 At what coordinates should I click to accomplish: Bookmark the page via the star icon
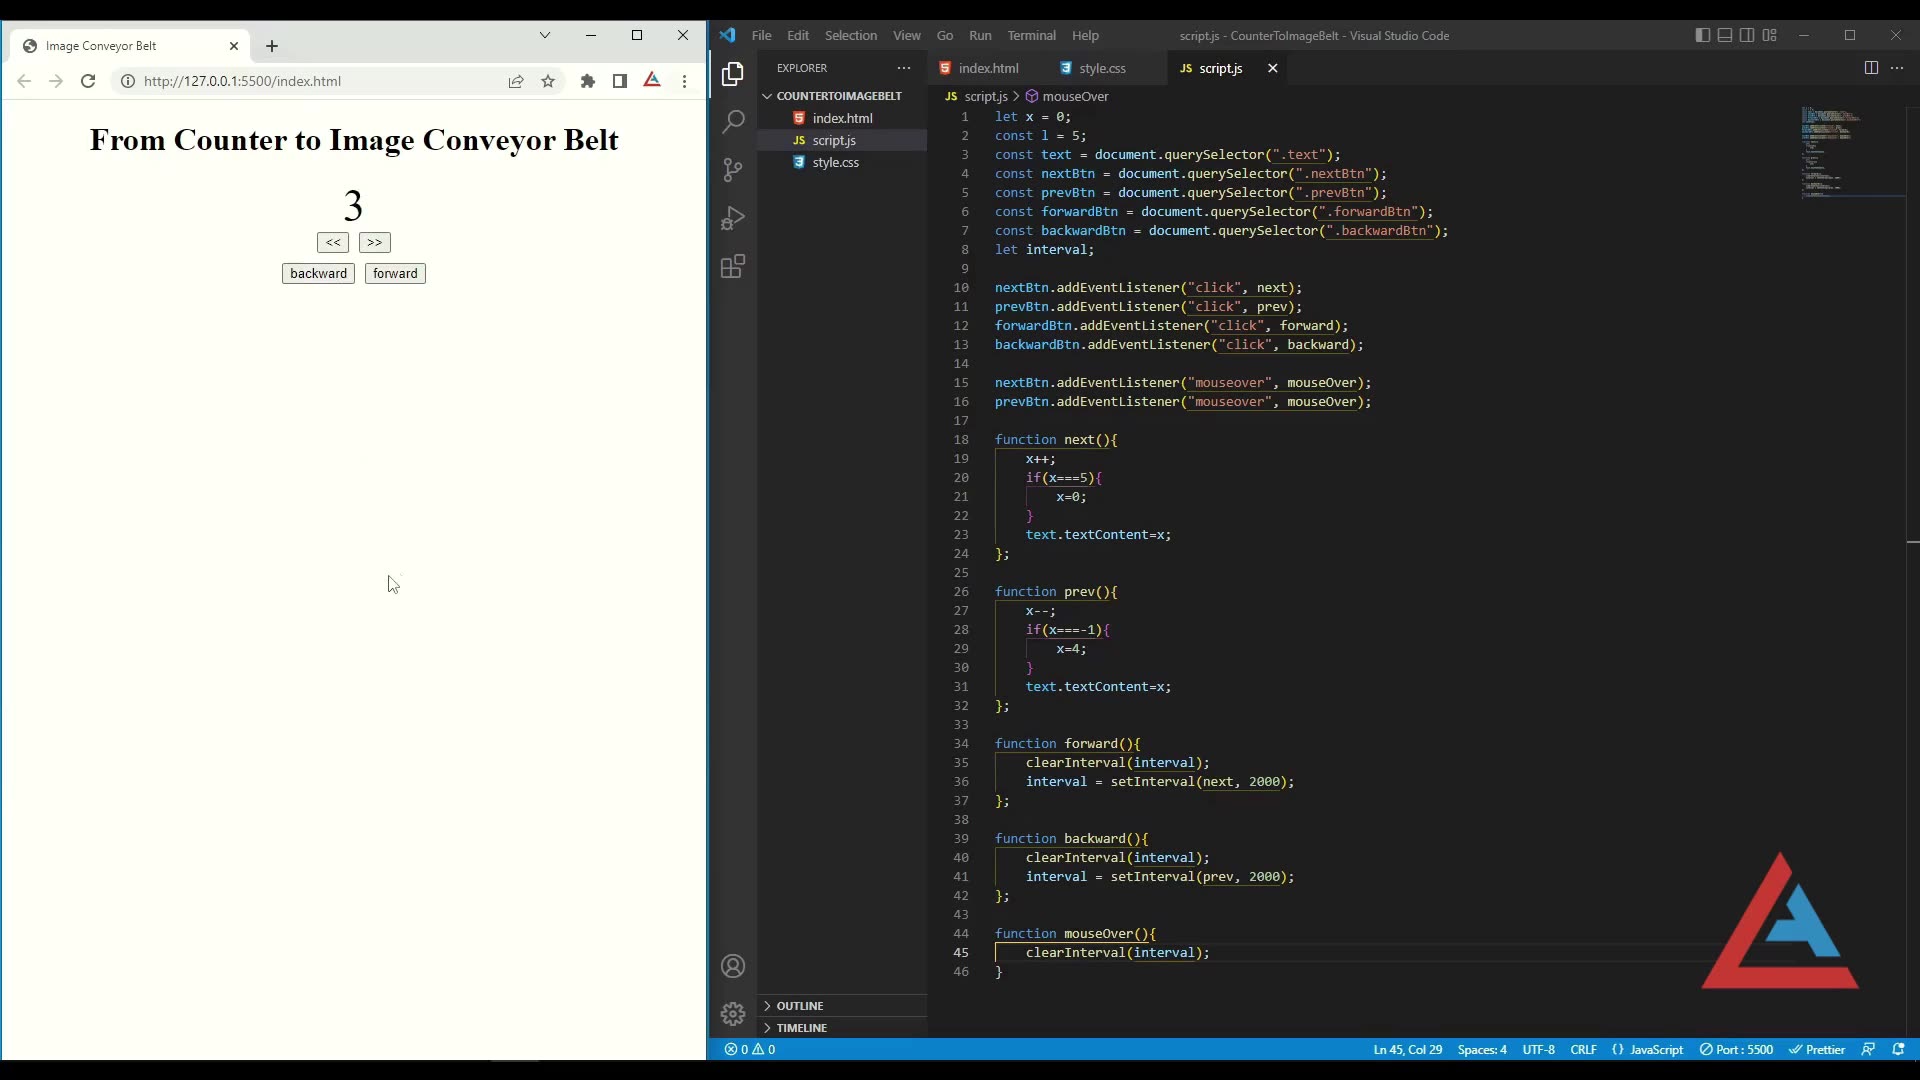coord(547,81)
